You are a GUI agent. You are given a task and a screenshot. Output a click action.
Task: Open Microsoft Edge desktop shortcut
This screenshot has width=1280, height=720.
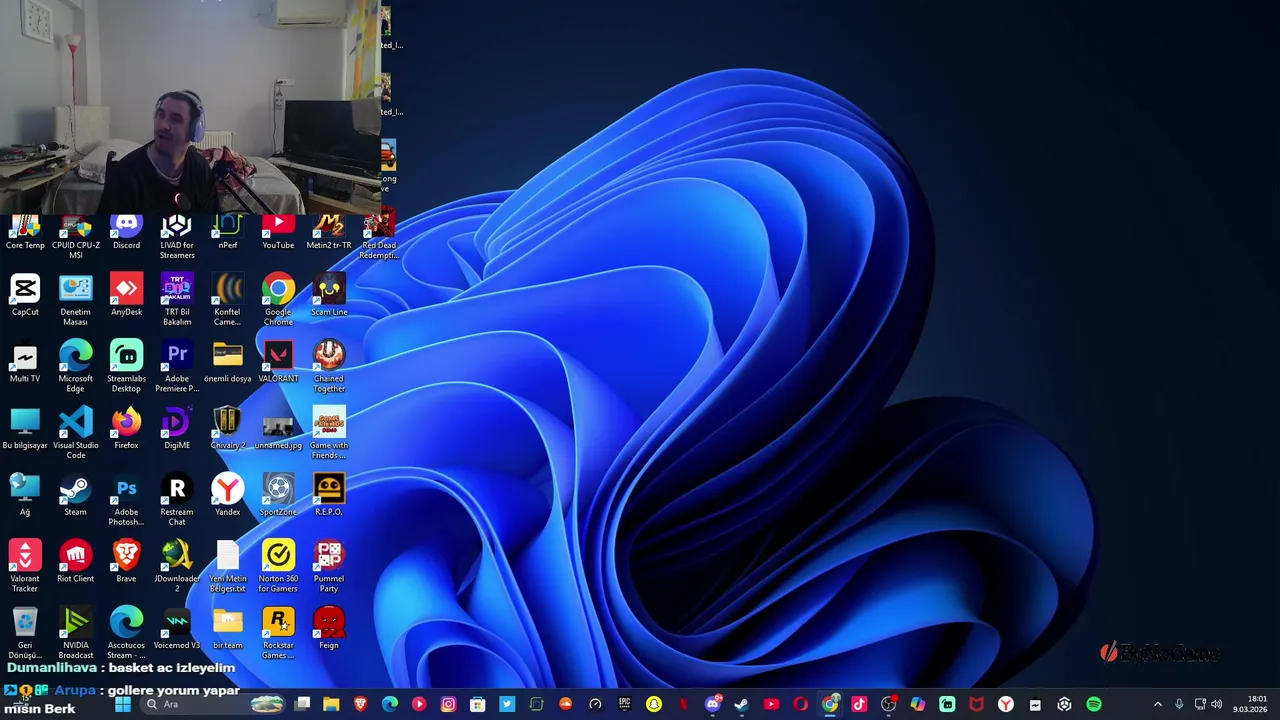[75, 367]
